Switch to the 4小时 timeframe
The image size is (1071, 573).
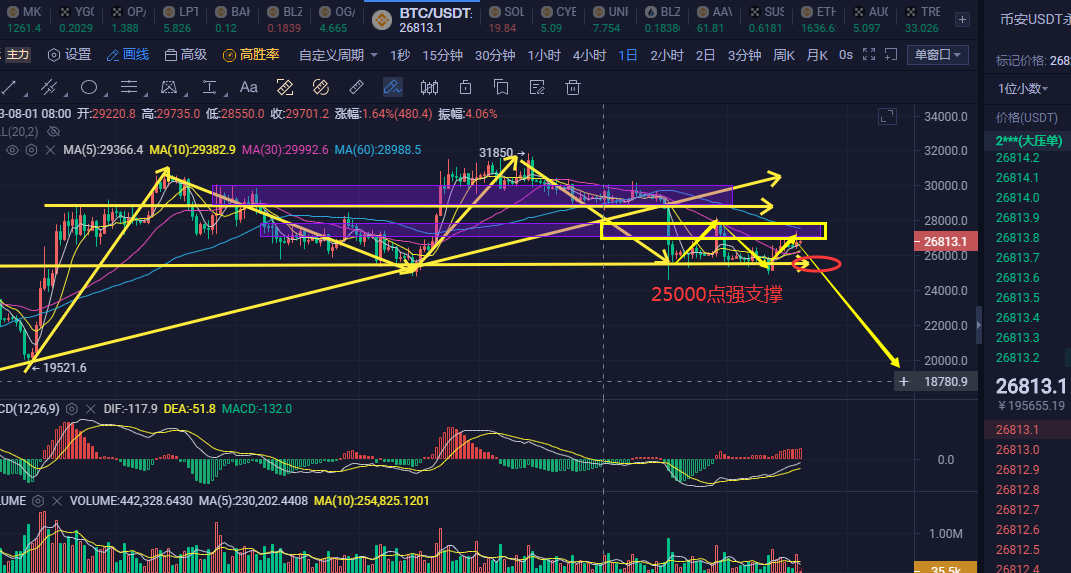tap(589, 55)
